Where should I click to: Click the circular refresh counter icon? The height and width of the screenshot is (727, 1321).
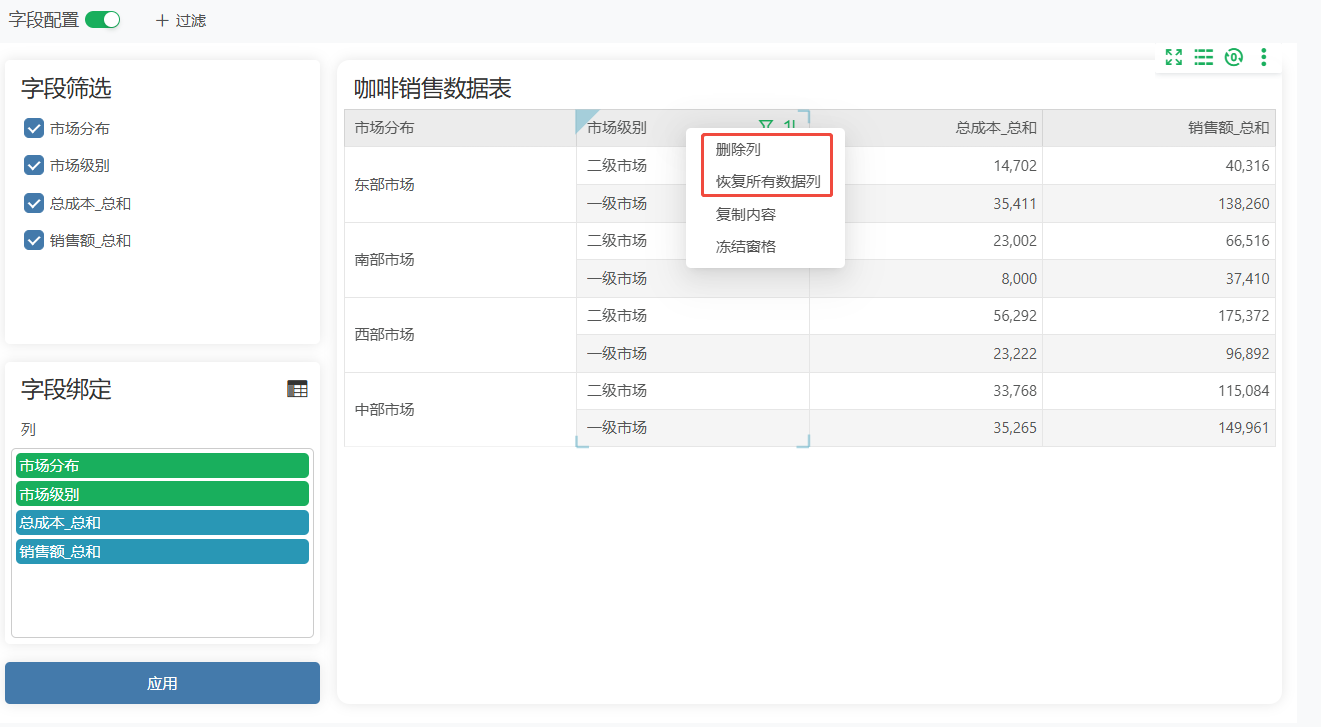pos(1234,57)
